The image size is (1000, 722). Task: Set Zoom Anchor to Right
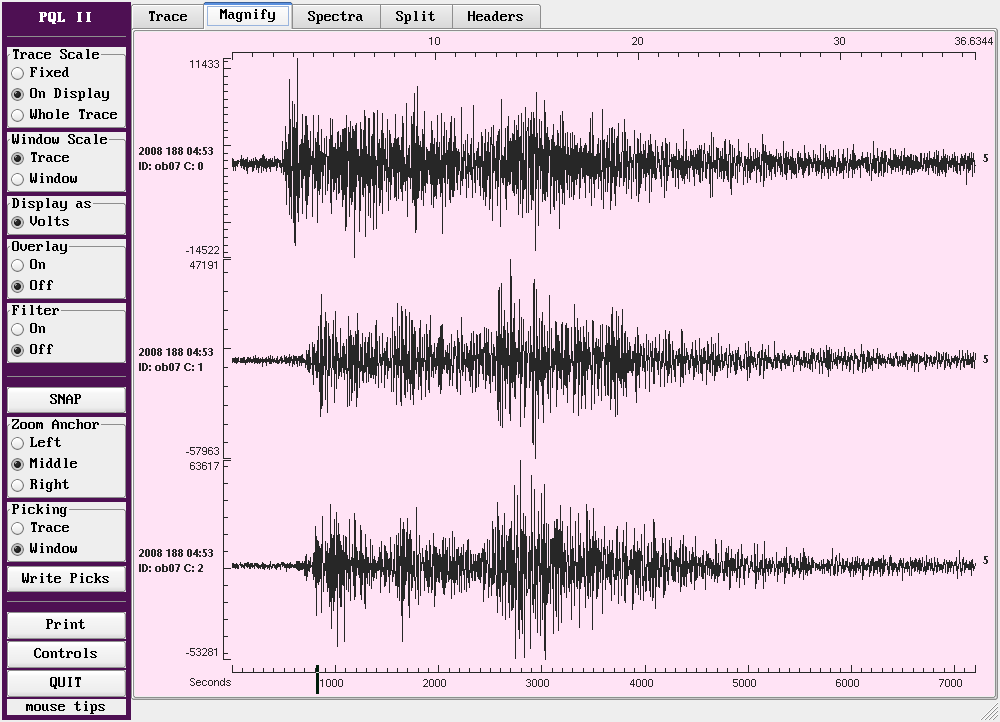click(18, 485)
